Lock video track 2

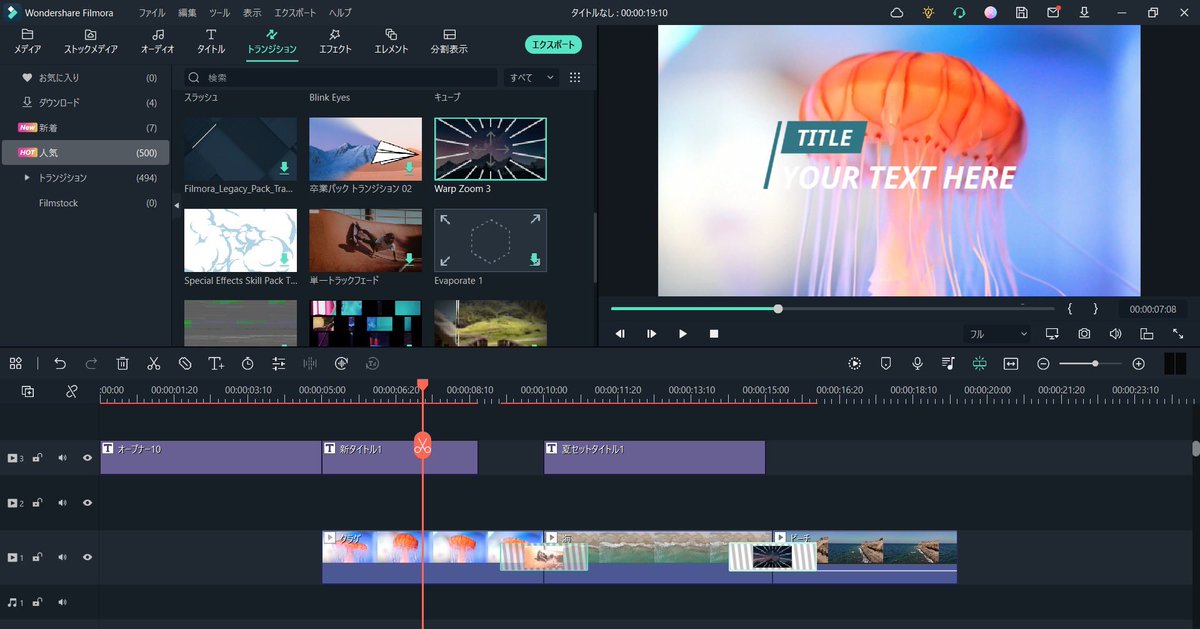coord(37,503)
